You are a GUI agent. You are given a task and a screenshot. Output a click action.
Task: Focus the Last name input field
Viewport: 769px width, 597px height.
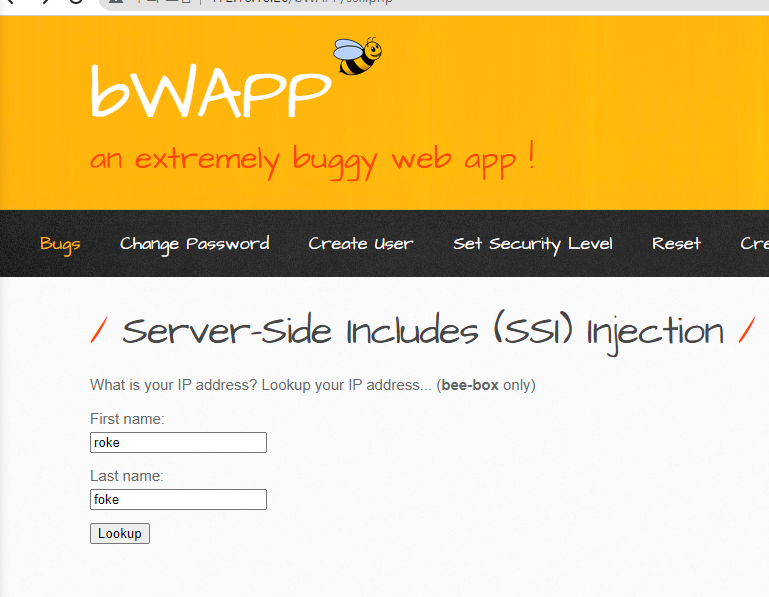click(179, 499)
